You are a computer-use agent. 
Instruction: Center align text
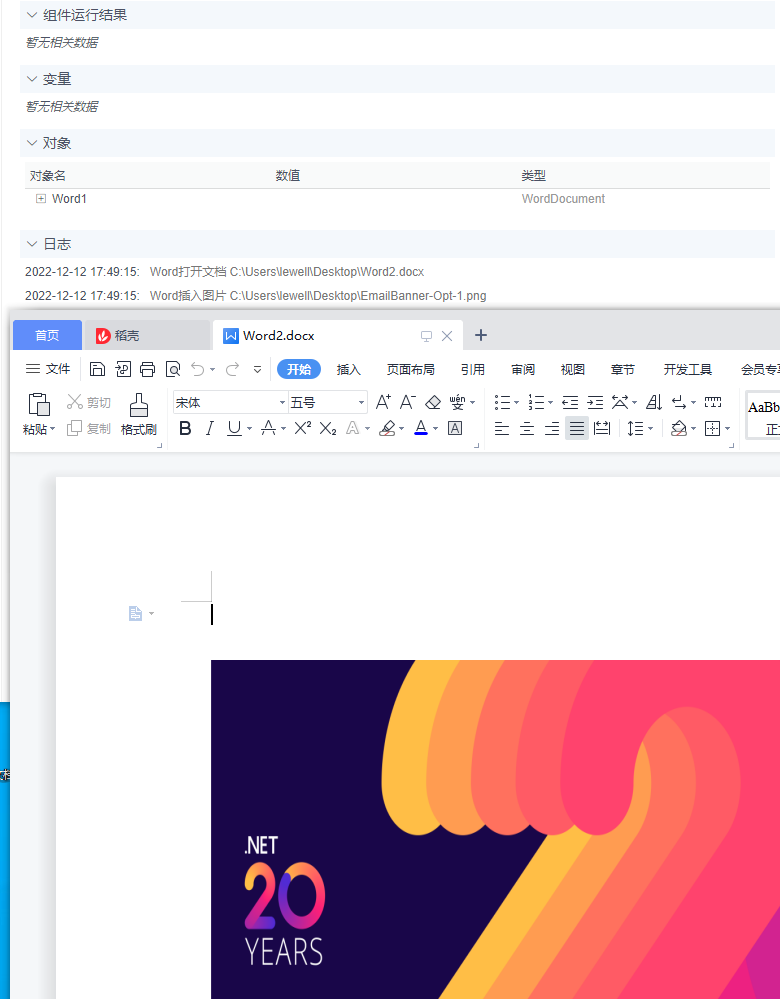tap(527, 429)
